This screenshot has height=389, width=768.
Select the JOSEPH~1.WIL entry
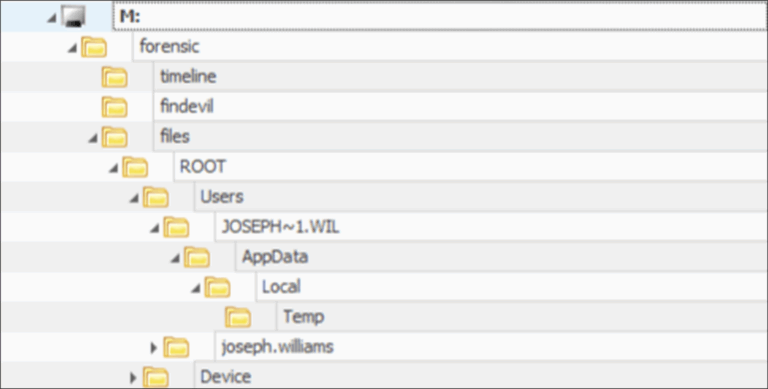[280, 227]
